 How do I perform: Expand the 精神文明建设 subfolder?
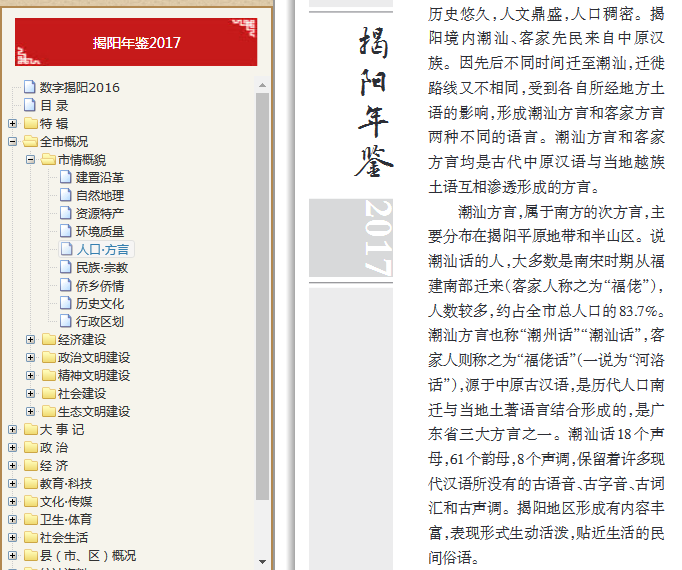tap(30, 376)
